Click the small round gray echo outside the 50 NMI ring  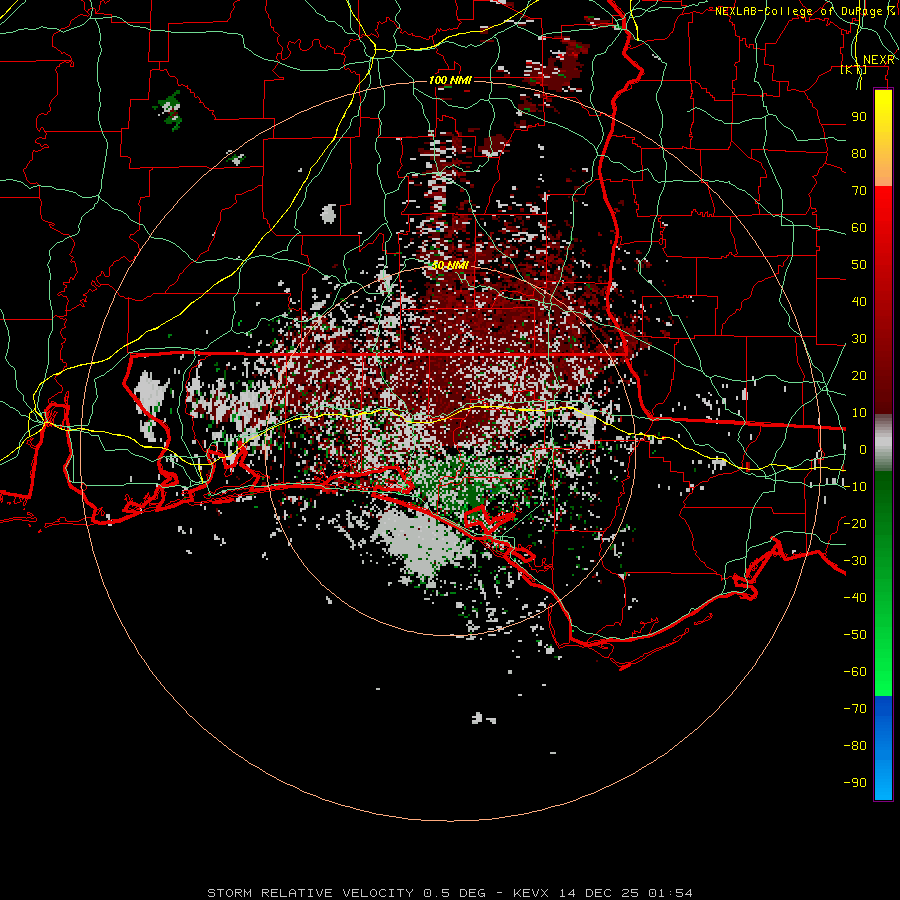[328, 214]
